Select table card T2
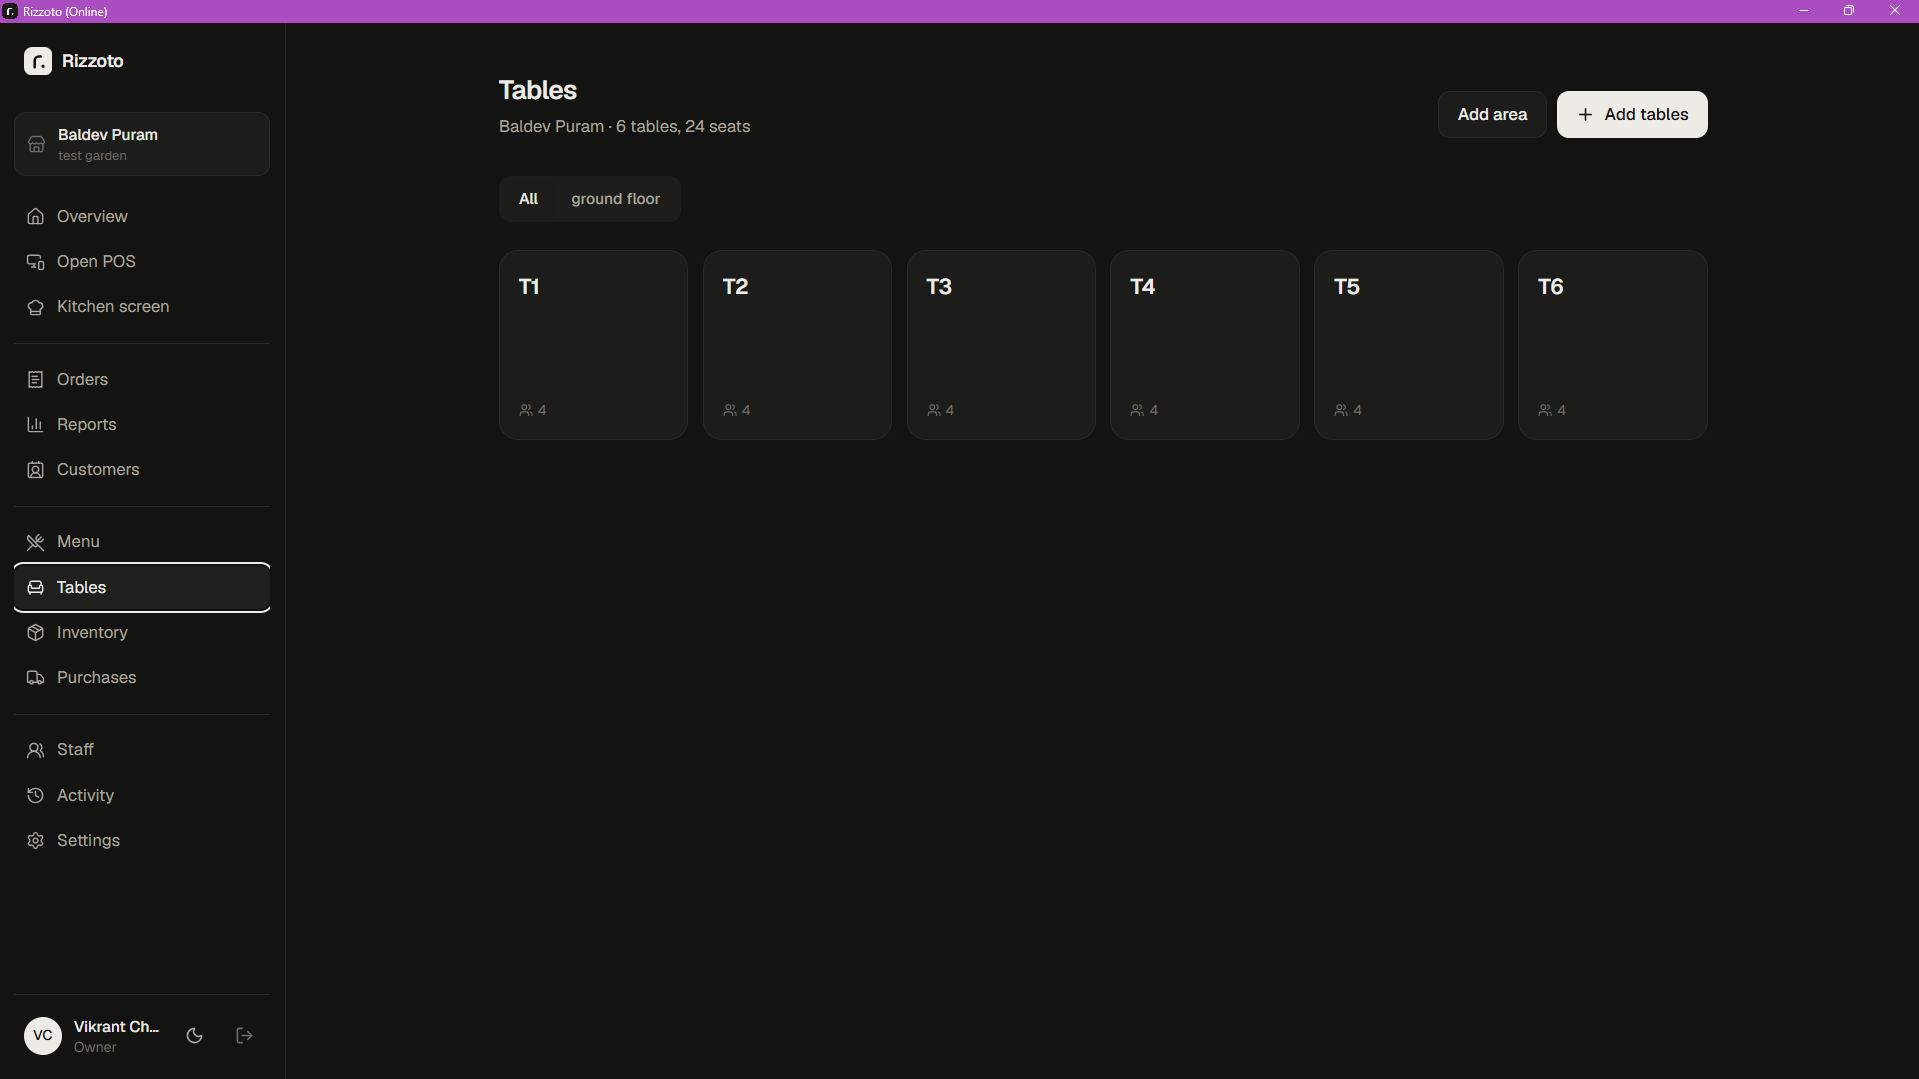Image resolution: width=1919 pixels, height=1079 pixels. (797, 345)
